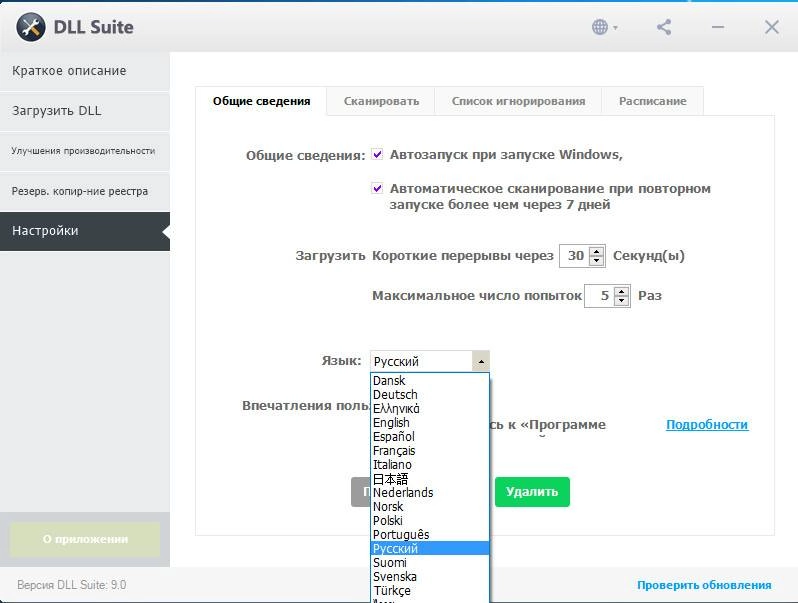The width and height of the screenshot is (798, 603).
Task: Close the DLL Suite window
Action: [772, 27]
